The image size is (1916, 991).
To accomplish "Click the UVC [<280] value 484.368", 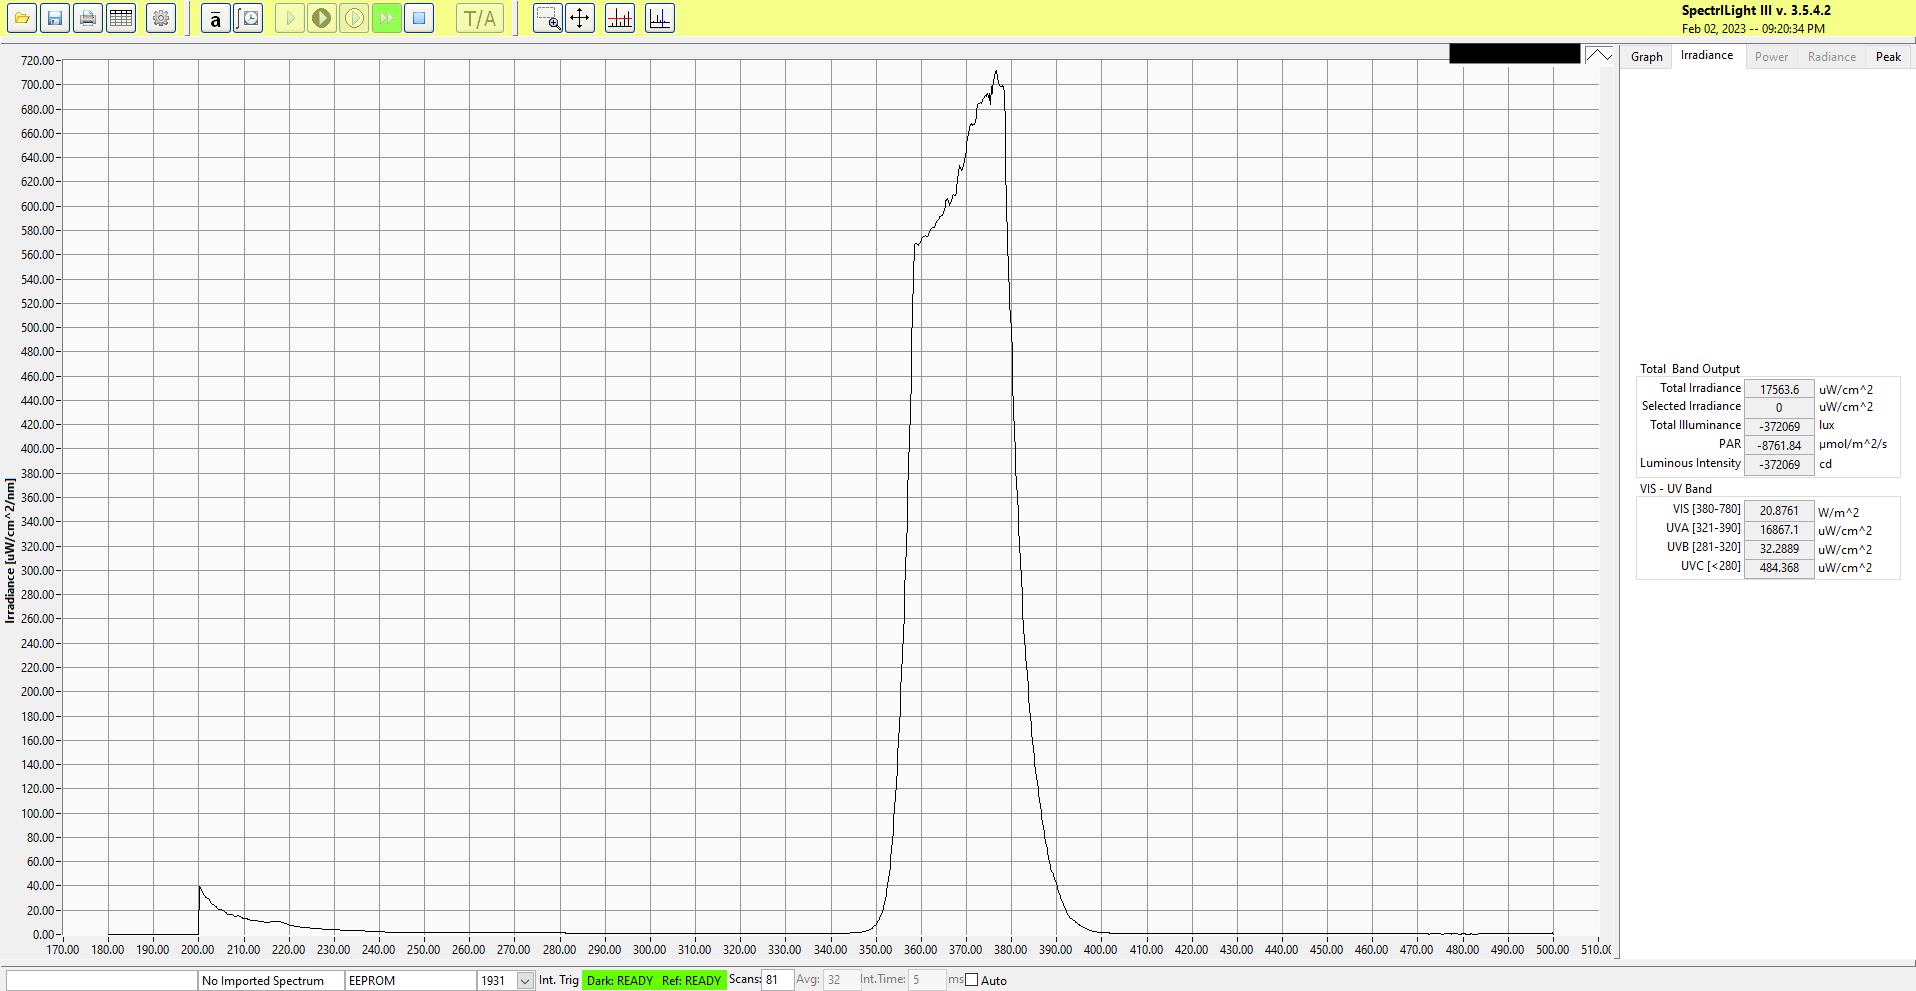I will click(1779, 568).
